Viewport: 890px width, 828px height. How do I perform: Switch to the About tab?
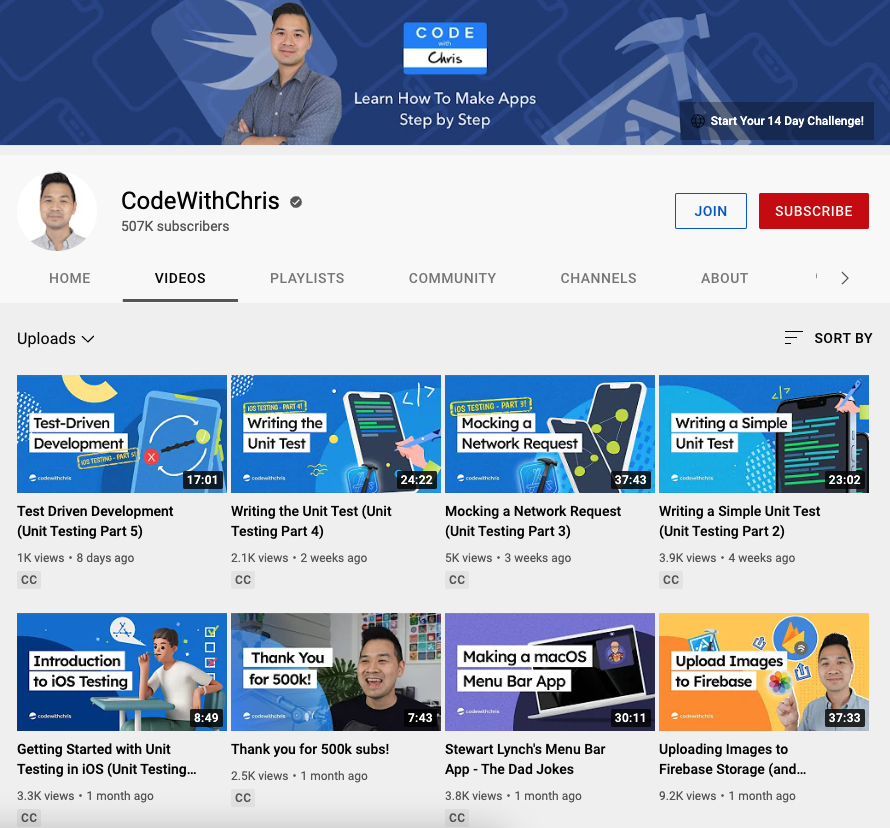click(x=724, y=278)
